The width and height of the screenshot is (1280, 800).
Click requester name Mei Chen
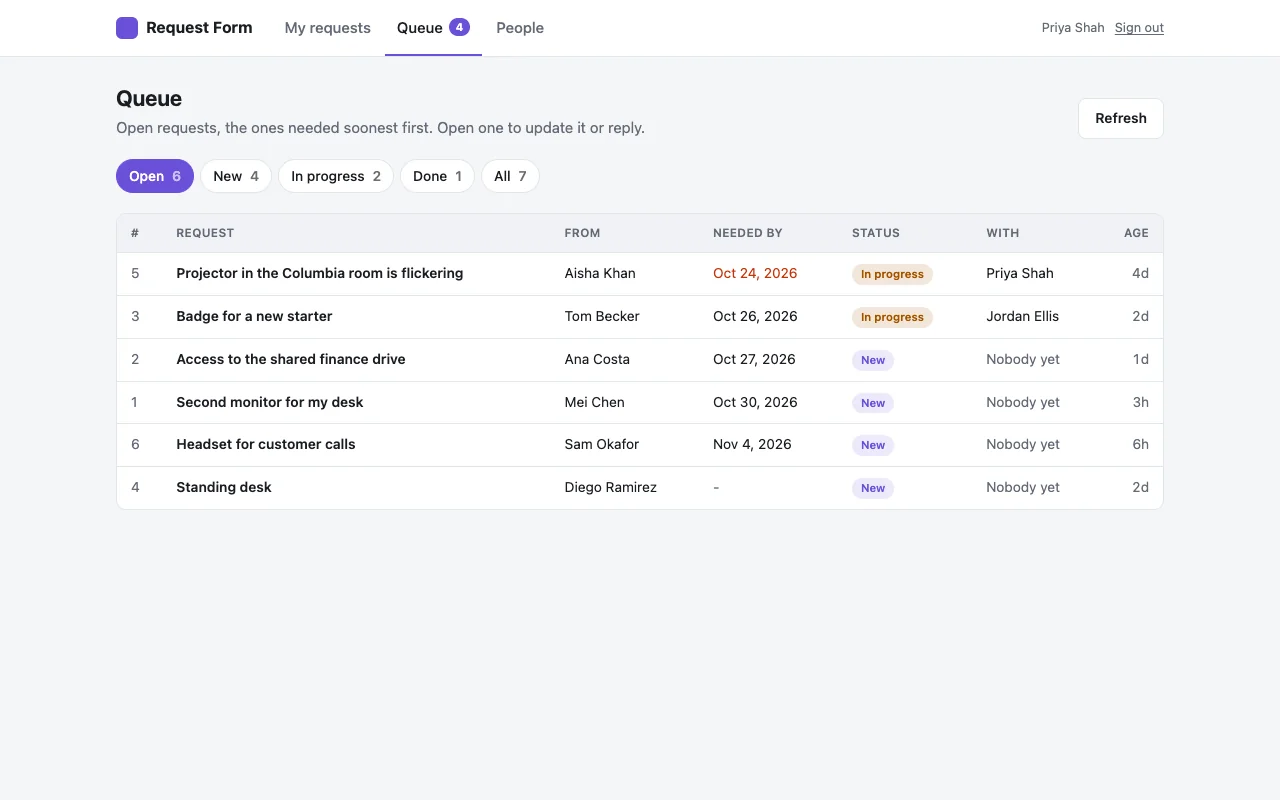594,402
